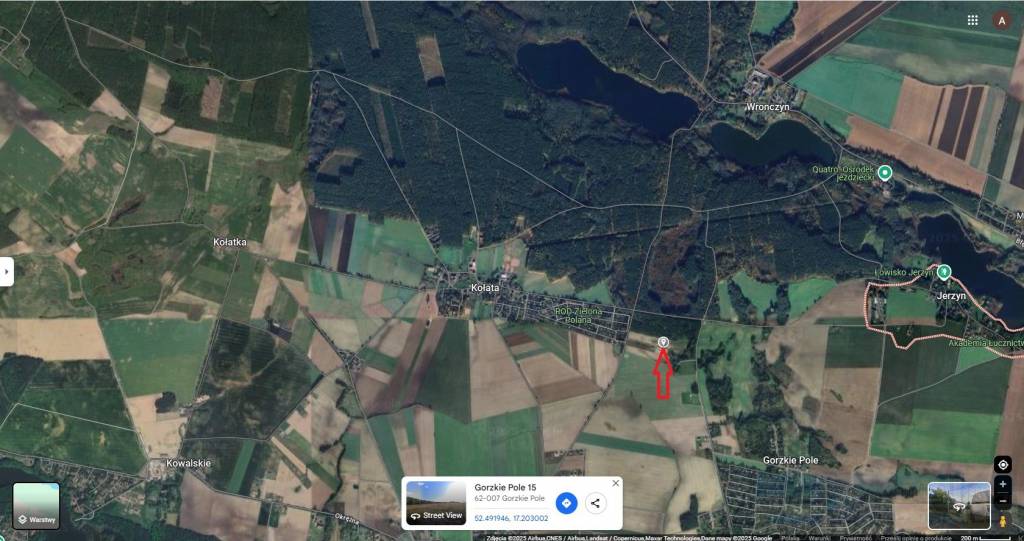Open the Google apps grid

tap(972, 20)
